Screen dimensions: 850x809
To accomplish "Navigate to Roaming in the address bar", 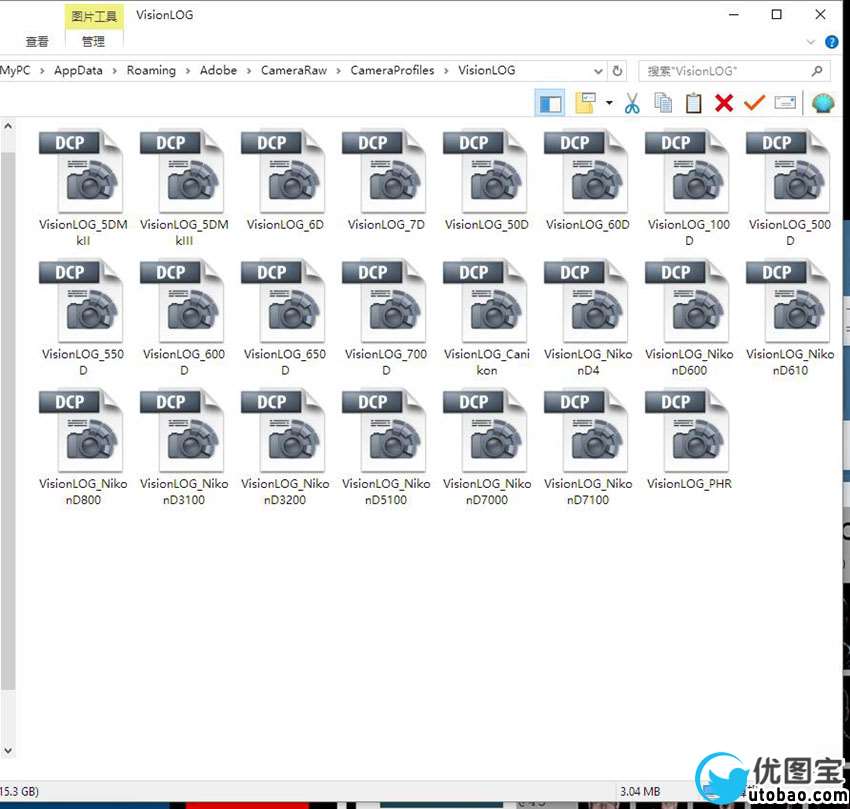I will (151, 70).
